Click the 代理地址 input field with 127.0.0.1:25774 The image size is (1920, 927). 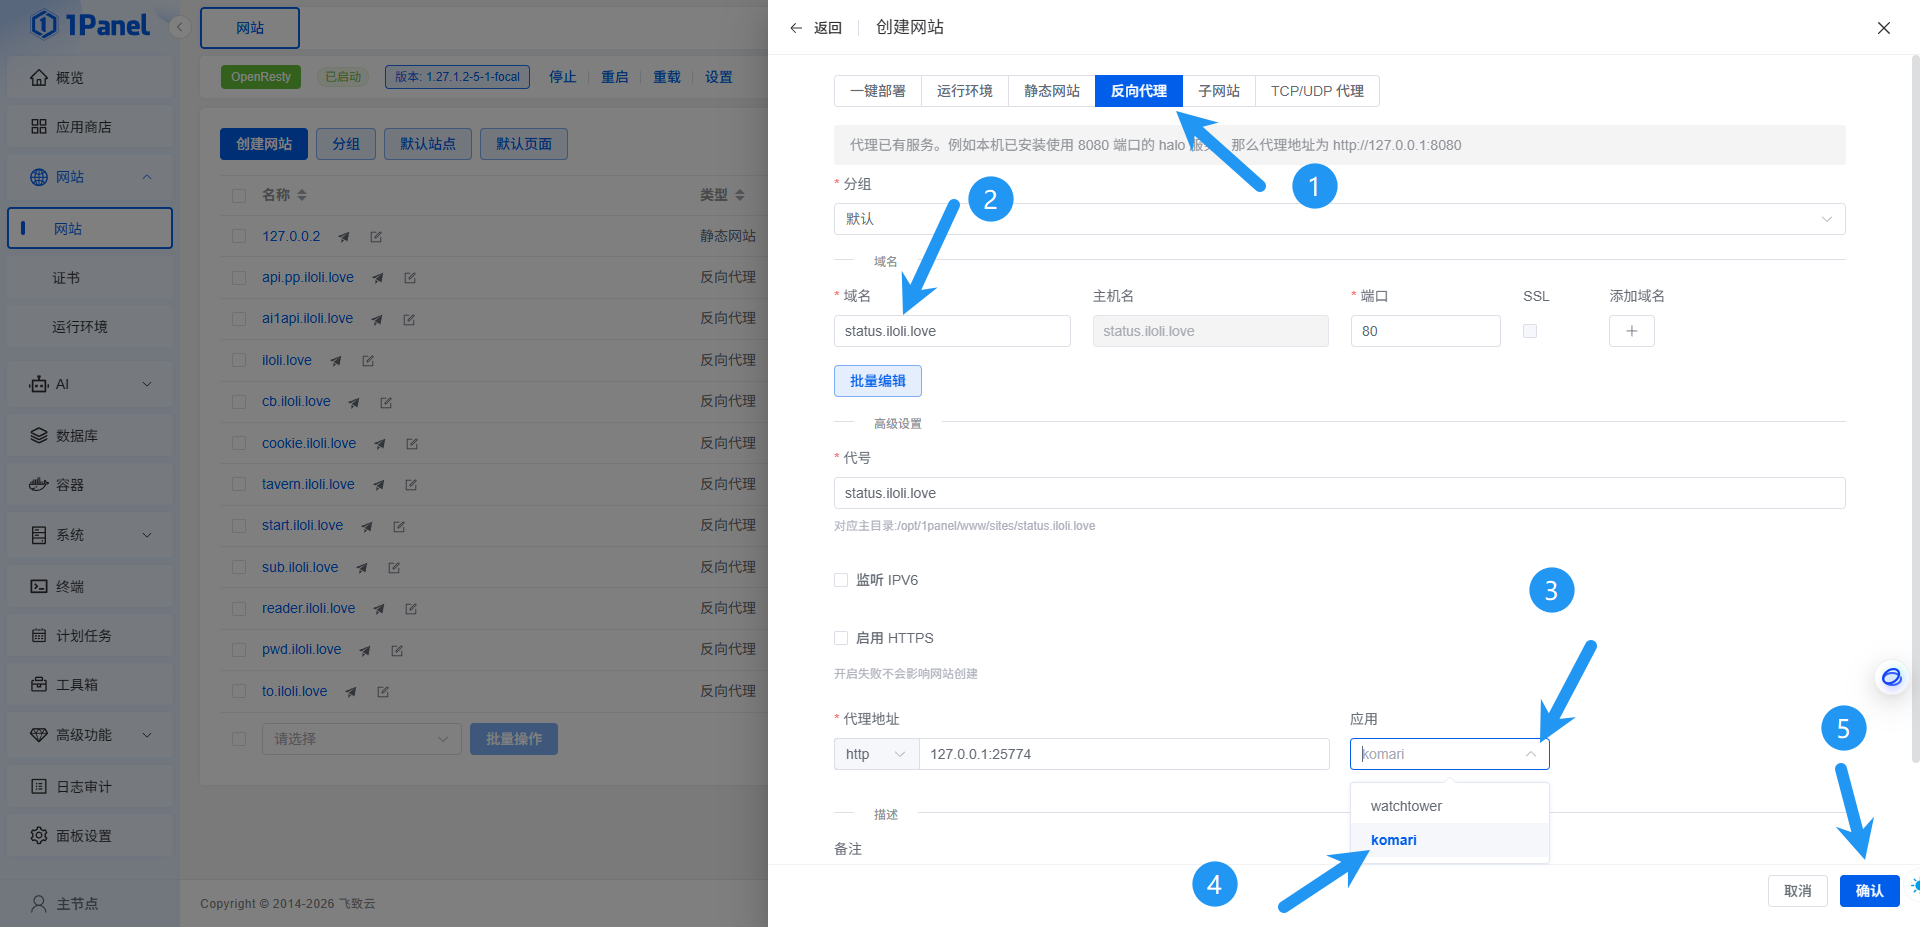[1123, 754]
